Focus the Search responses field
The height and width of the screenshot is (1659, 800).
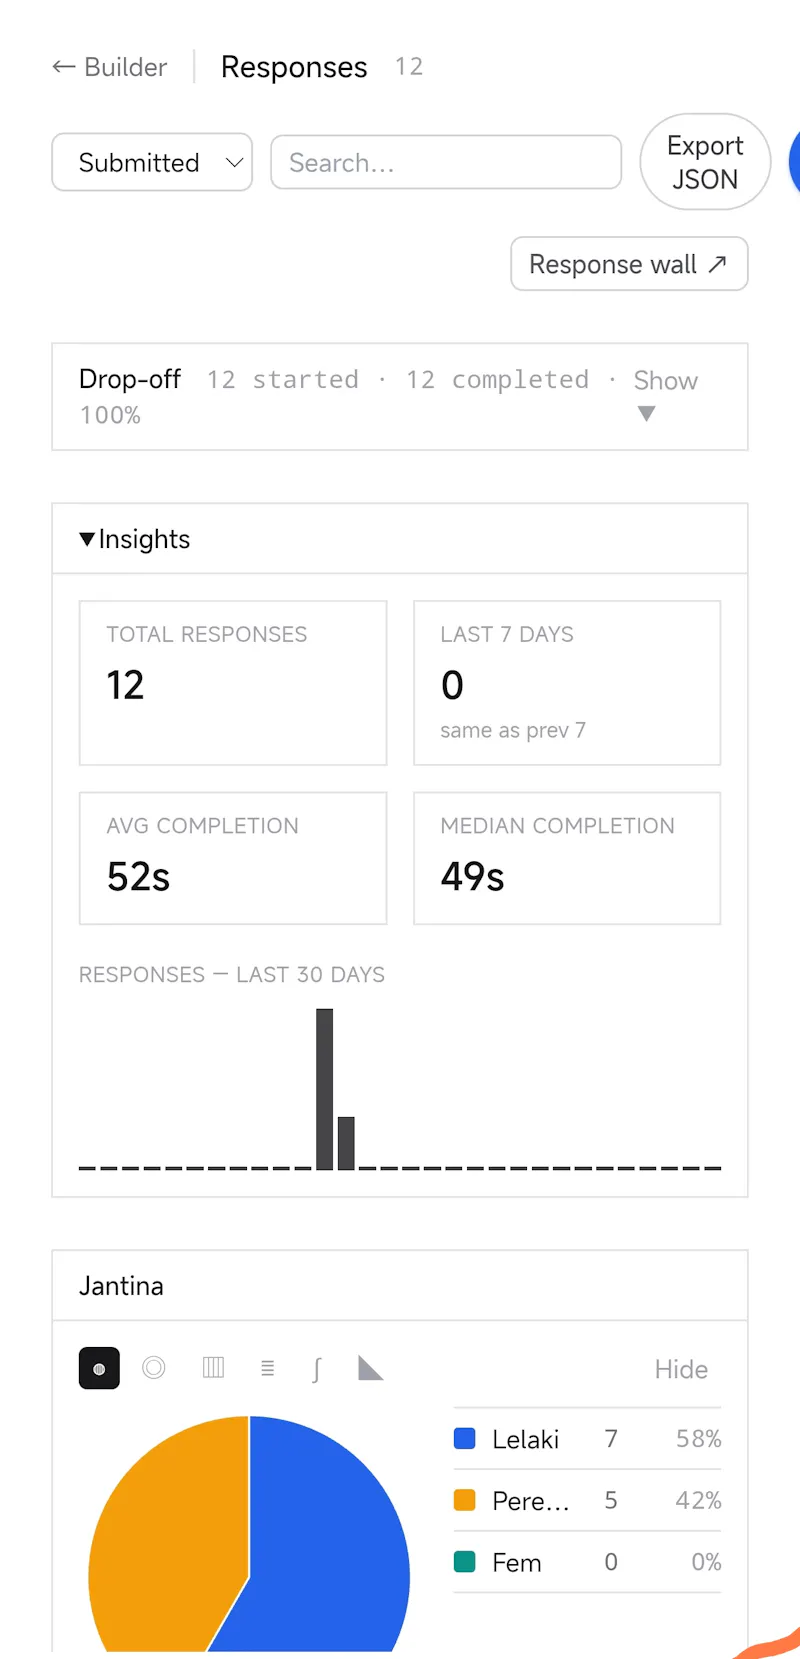[446, 162]
